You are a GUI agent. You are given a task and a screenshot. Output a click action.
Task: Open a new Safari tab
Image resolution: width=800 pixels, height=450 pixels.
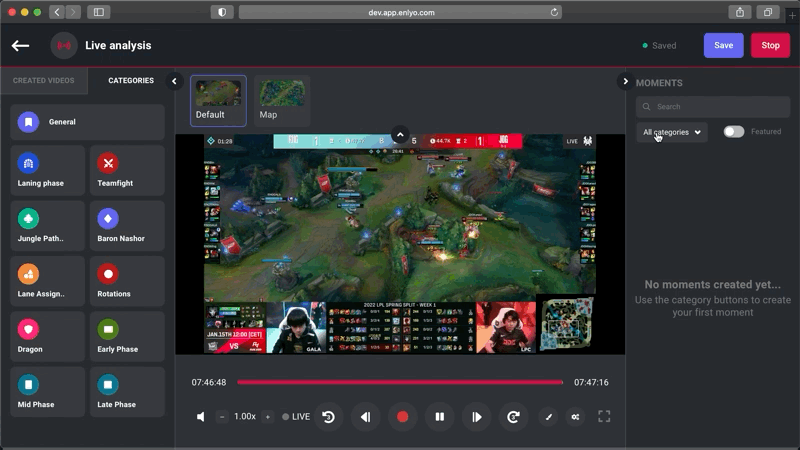[792, 15]
